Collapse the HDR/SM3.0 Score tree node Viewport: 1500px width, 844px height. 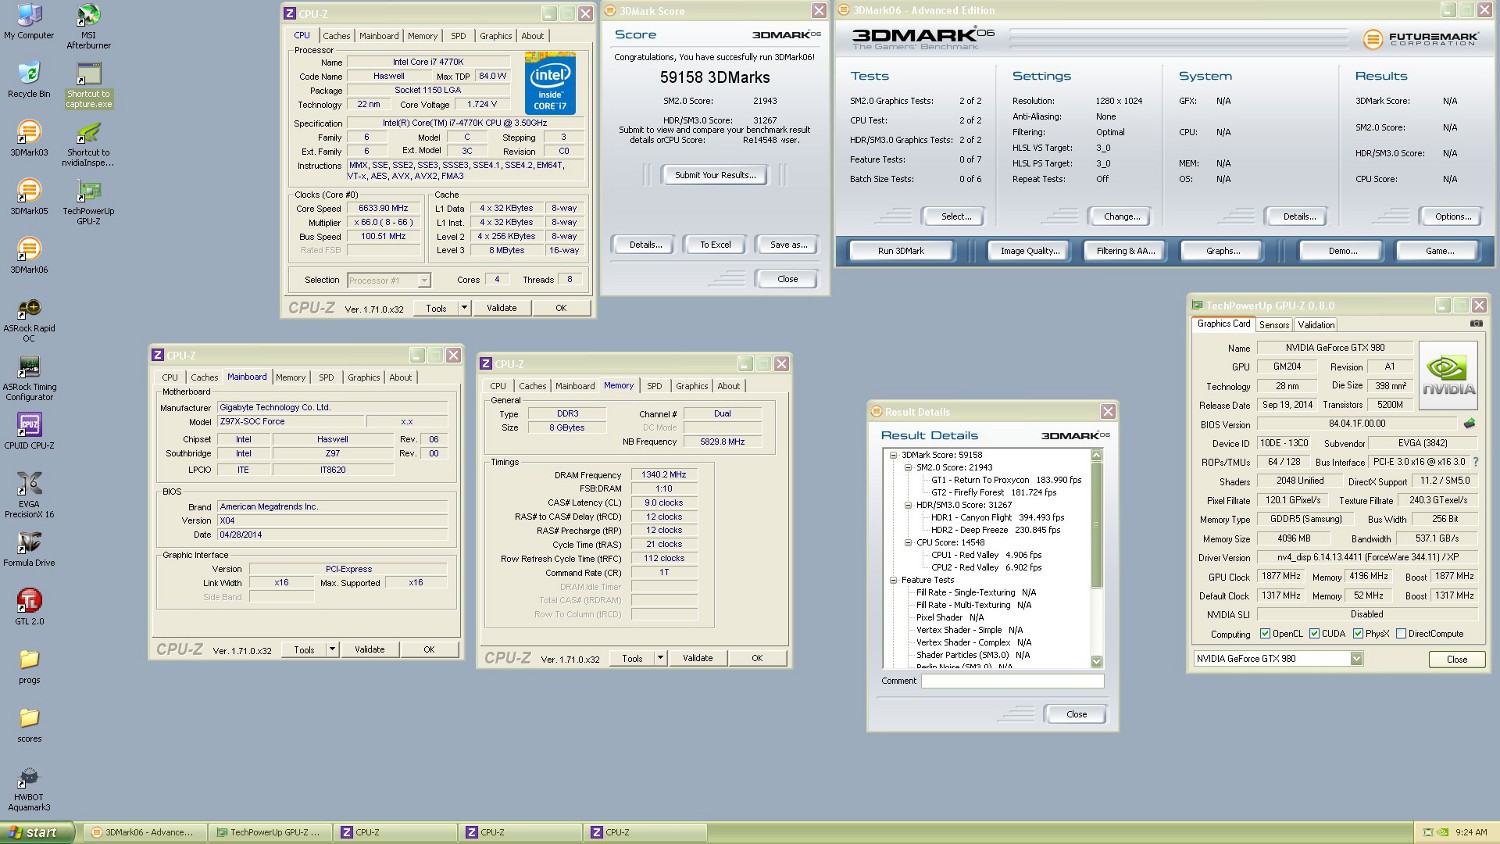pyautogui.click(x=909, y=505)
